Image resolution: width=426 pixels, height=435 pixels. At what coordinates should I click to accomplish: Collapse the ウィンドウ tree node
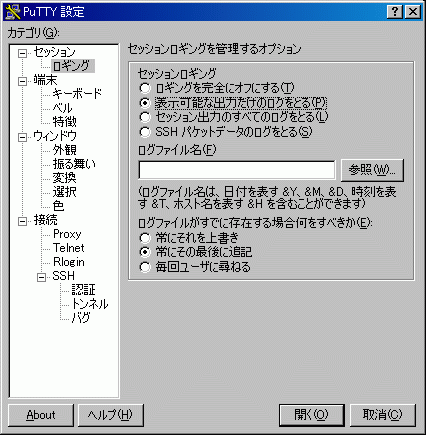[22, 137]
